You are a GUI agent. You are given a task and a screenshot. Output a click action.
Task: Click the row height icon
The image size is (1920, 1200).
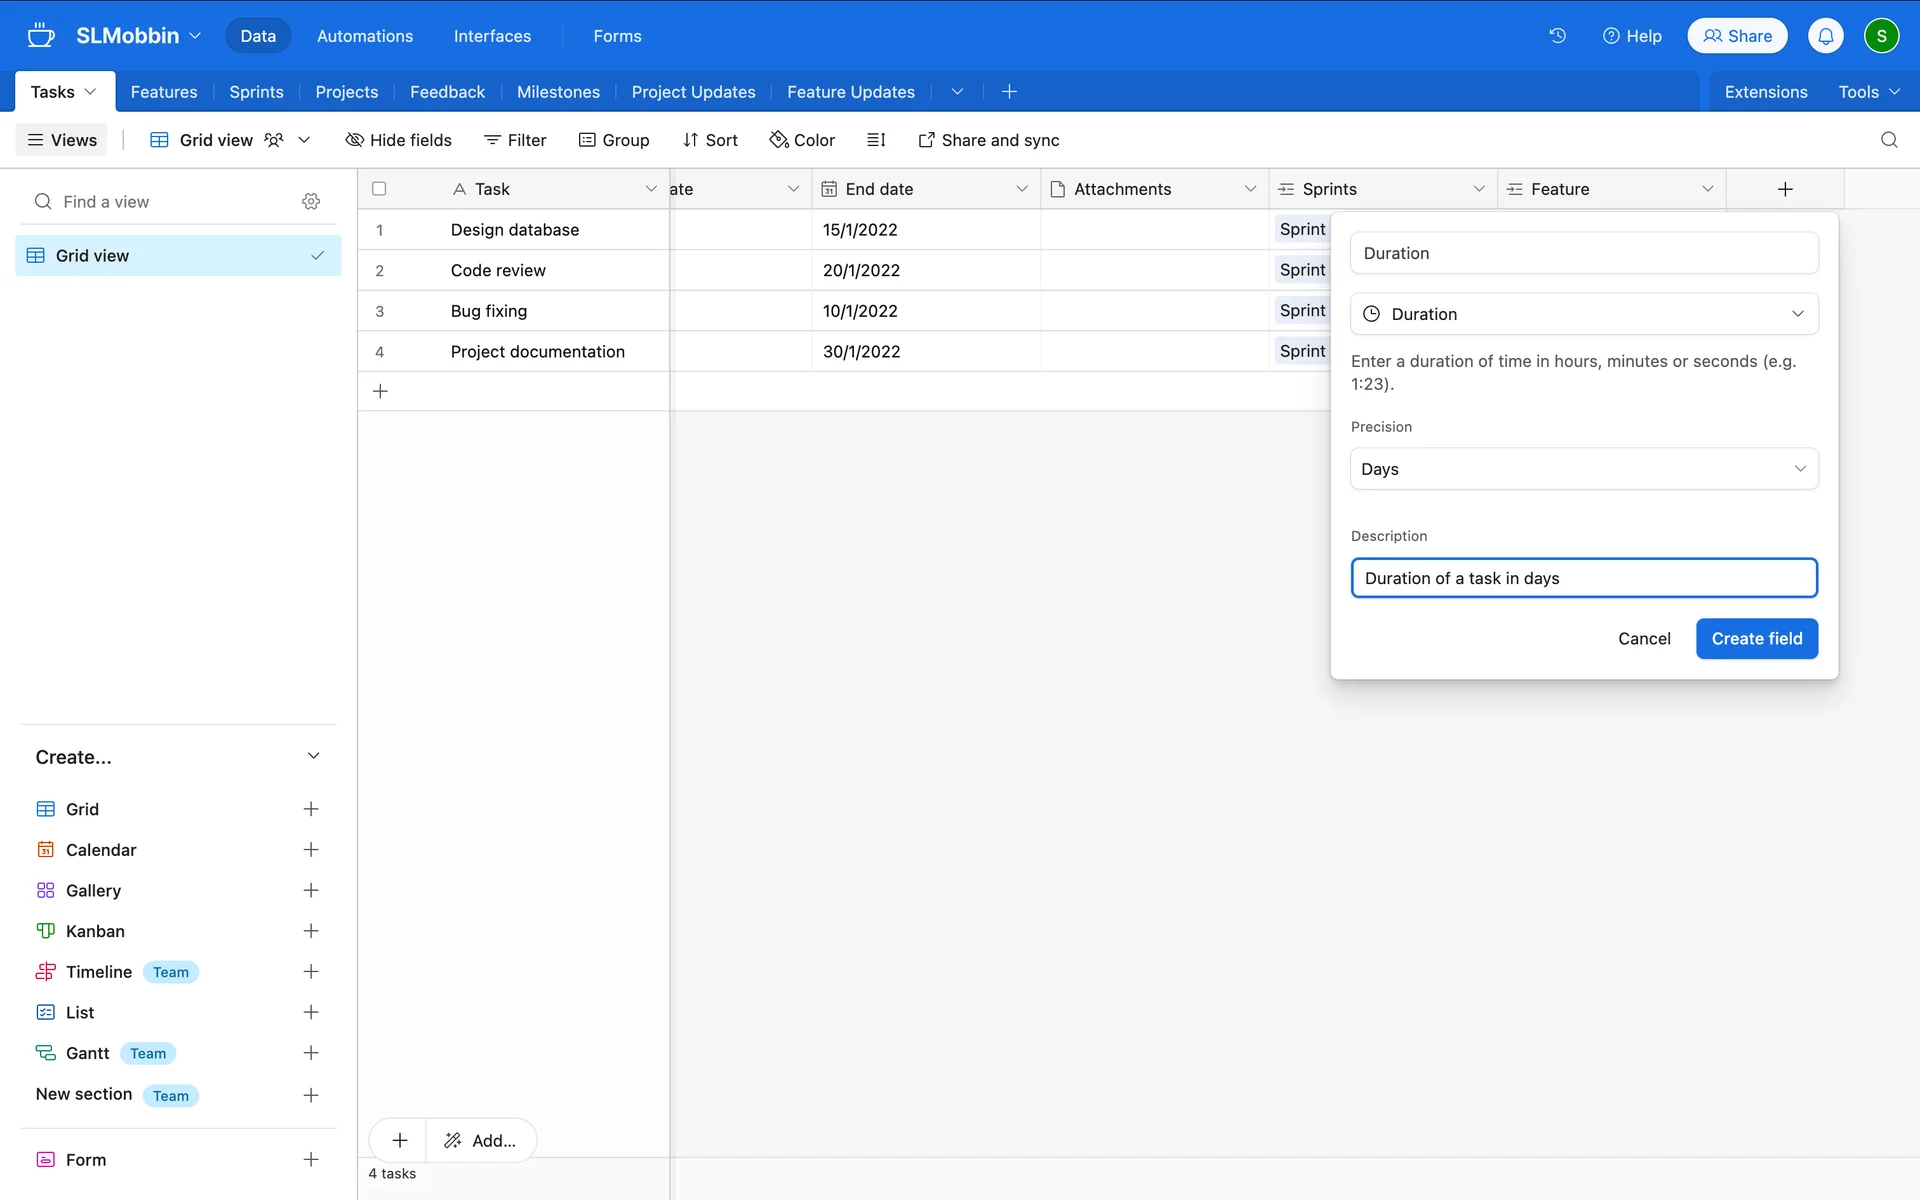click(x=876, y=140)
